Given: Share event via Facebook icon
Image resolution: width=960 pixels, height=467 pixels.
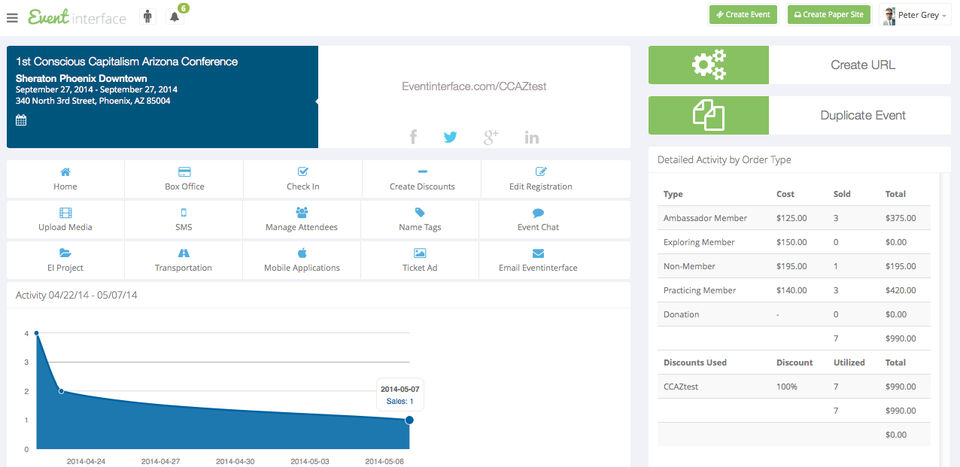Looking at the screenshot, I should click(x=413, y=137).
